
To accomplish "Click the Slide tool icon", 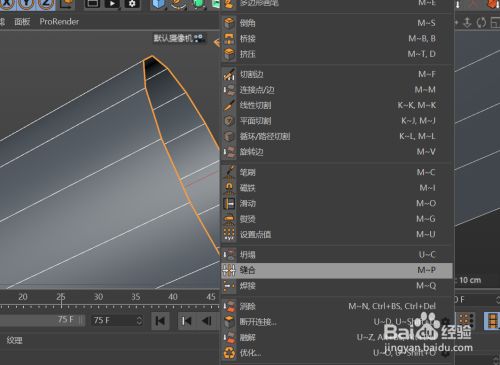I will click(x=229, y=203).
